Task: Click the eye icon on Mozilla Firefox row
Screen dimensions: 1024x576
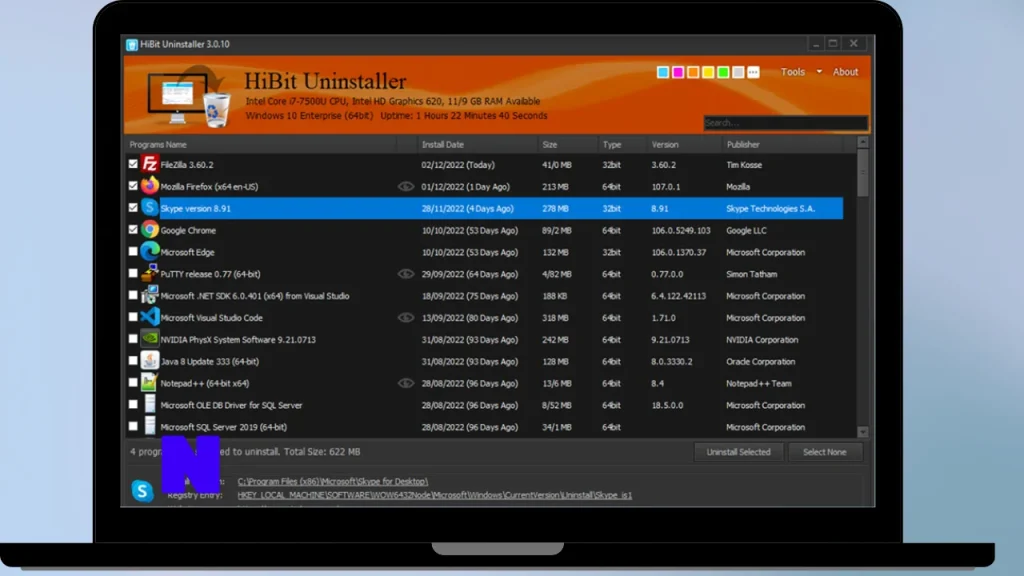Action: [406, 186]
